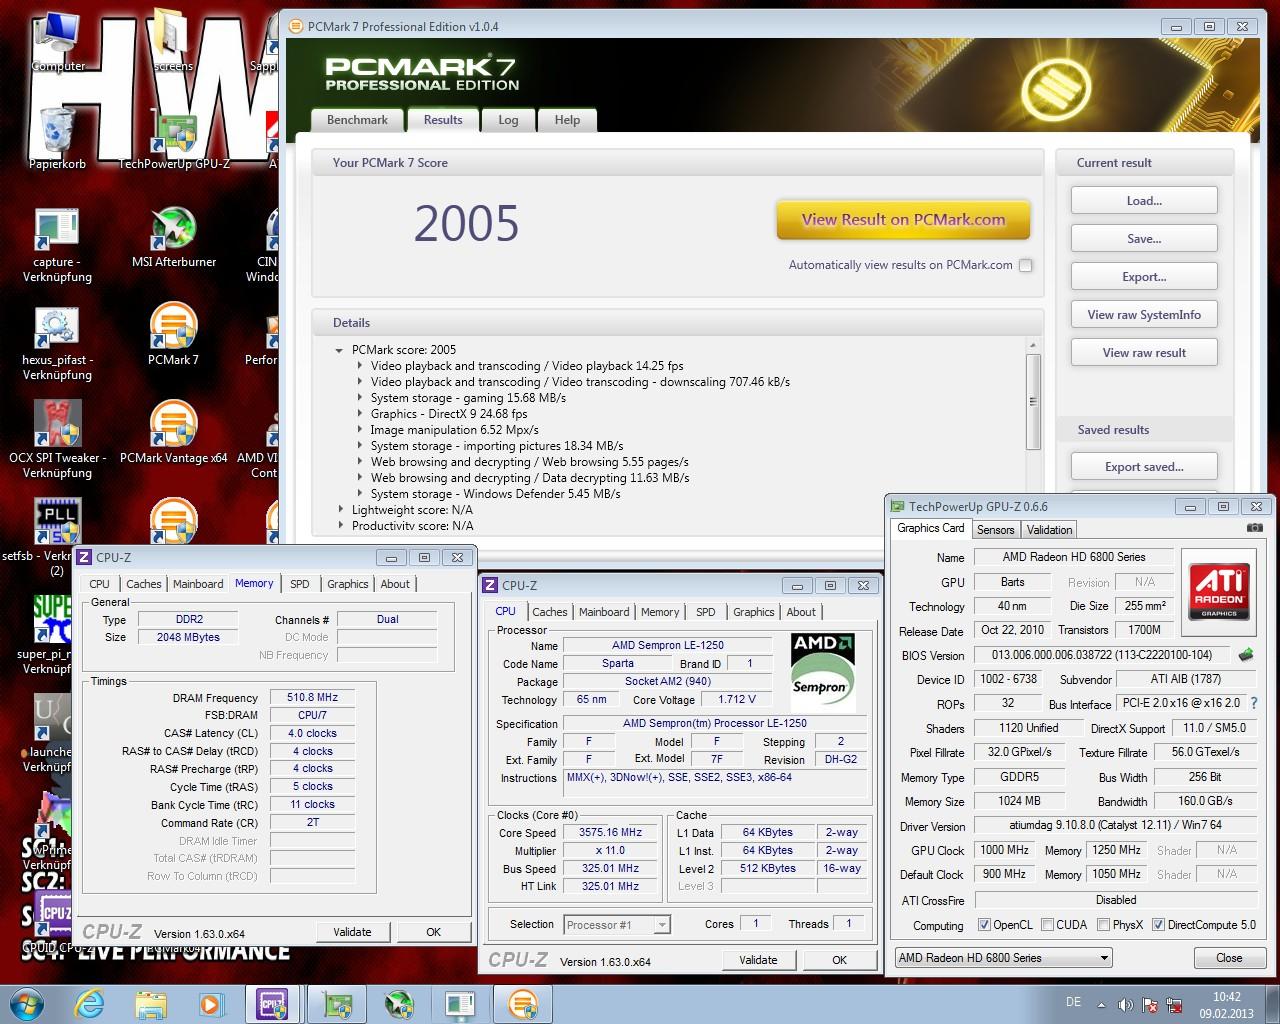This screenshot has height=1024, width=1280.
Task: Expand System storage - gaming result row
Action: tap(360, 398)
